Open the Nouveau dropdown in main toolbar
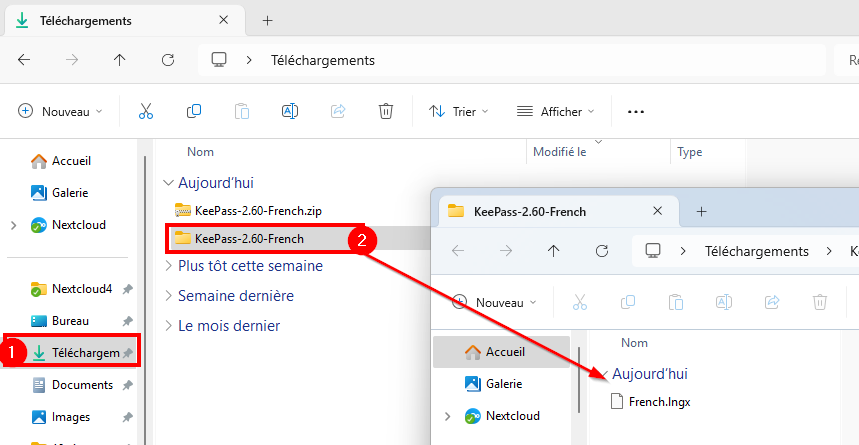This screenshot has height=445, width=859. pos(60,111)
